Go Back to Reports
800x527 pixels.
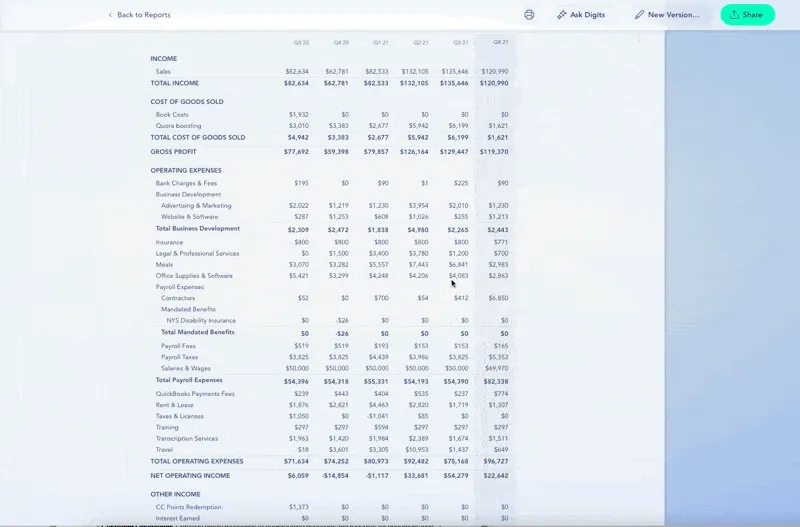click(143, 15)
